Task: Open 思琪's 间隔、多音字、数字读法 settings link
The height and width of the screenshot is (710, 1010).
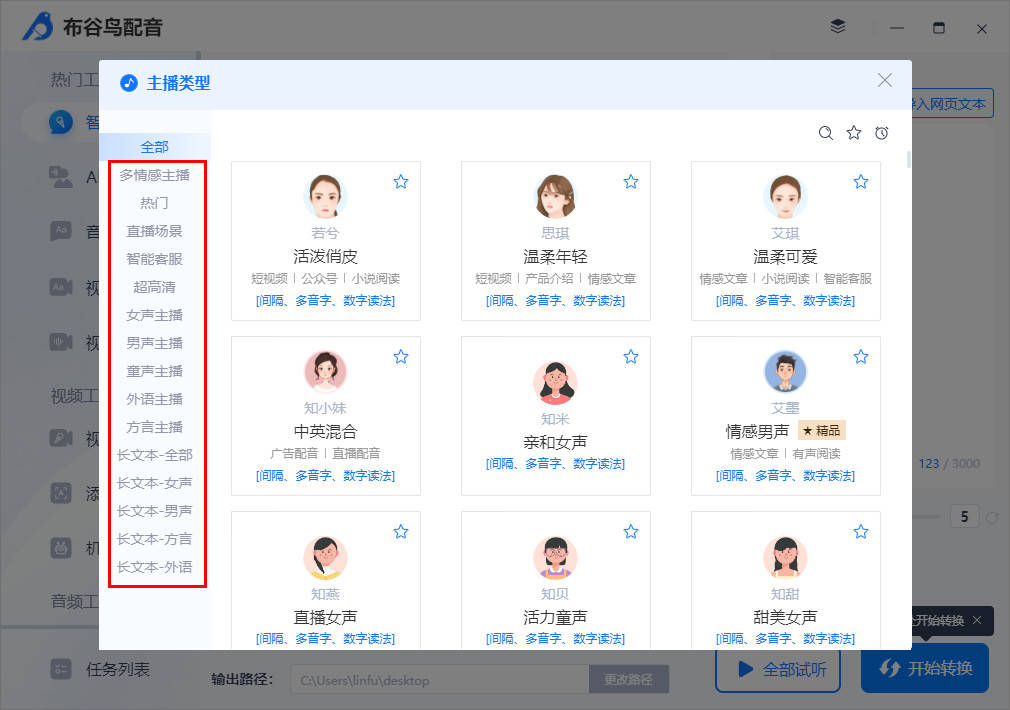Action: [x=555, y=299]
